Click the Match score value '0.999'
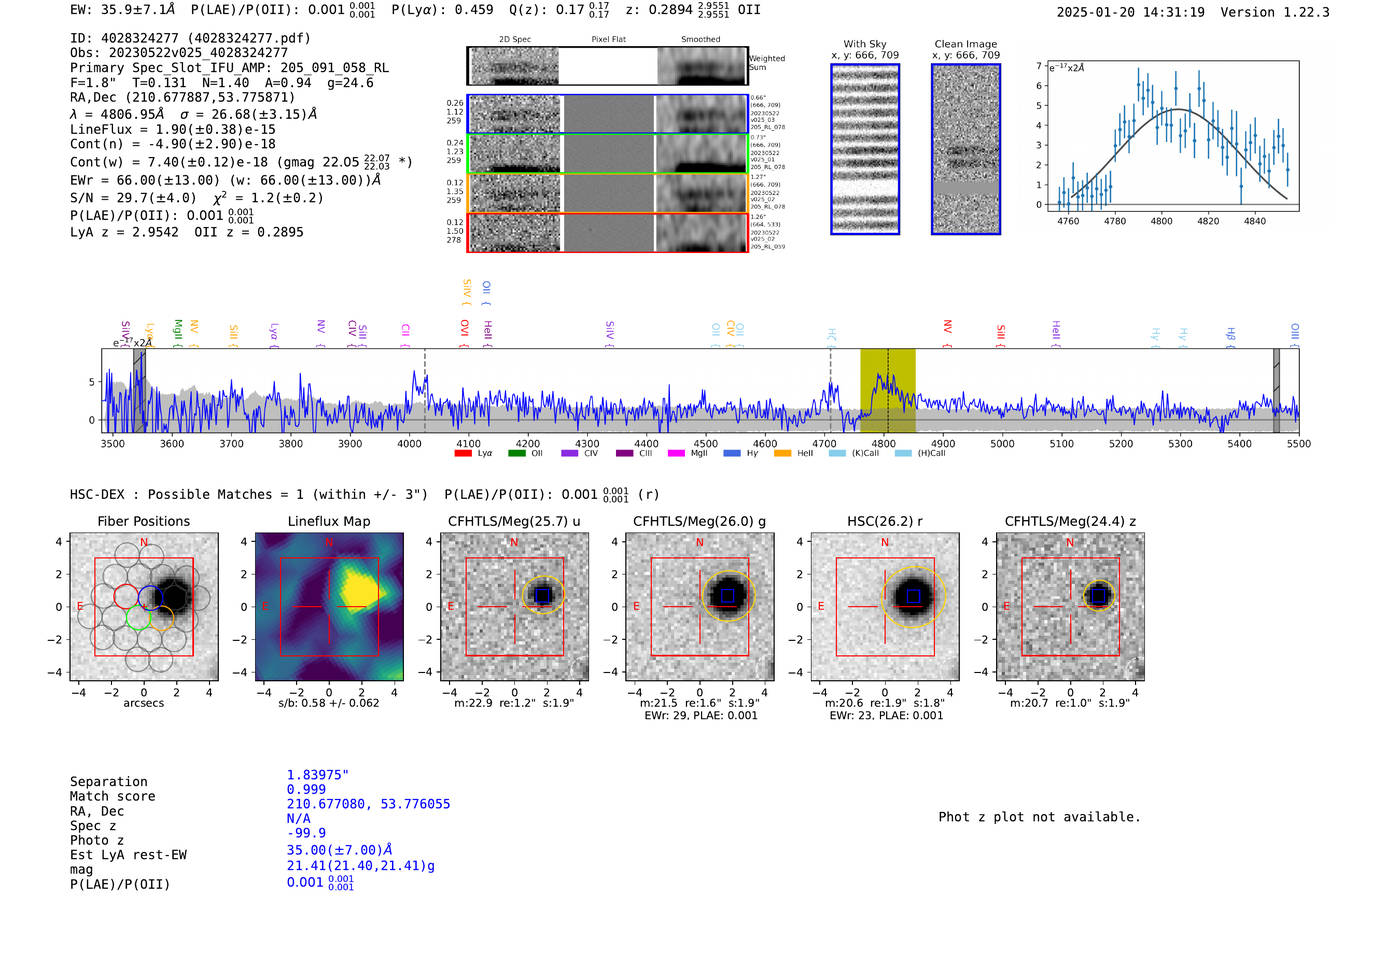The width and height of the screenshot is (1400, 953). click(306, 789)
